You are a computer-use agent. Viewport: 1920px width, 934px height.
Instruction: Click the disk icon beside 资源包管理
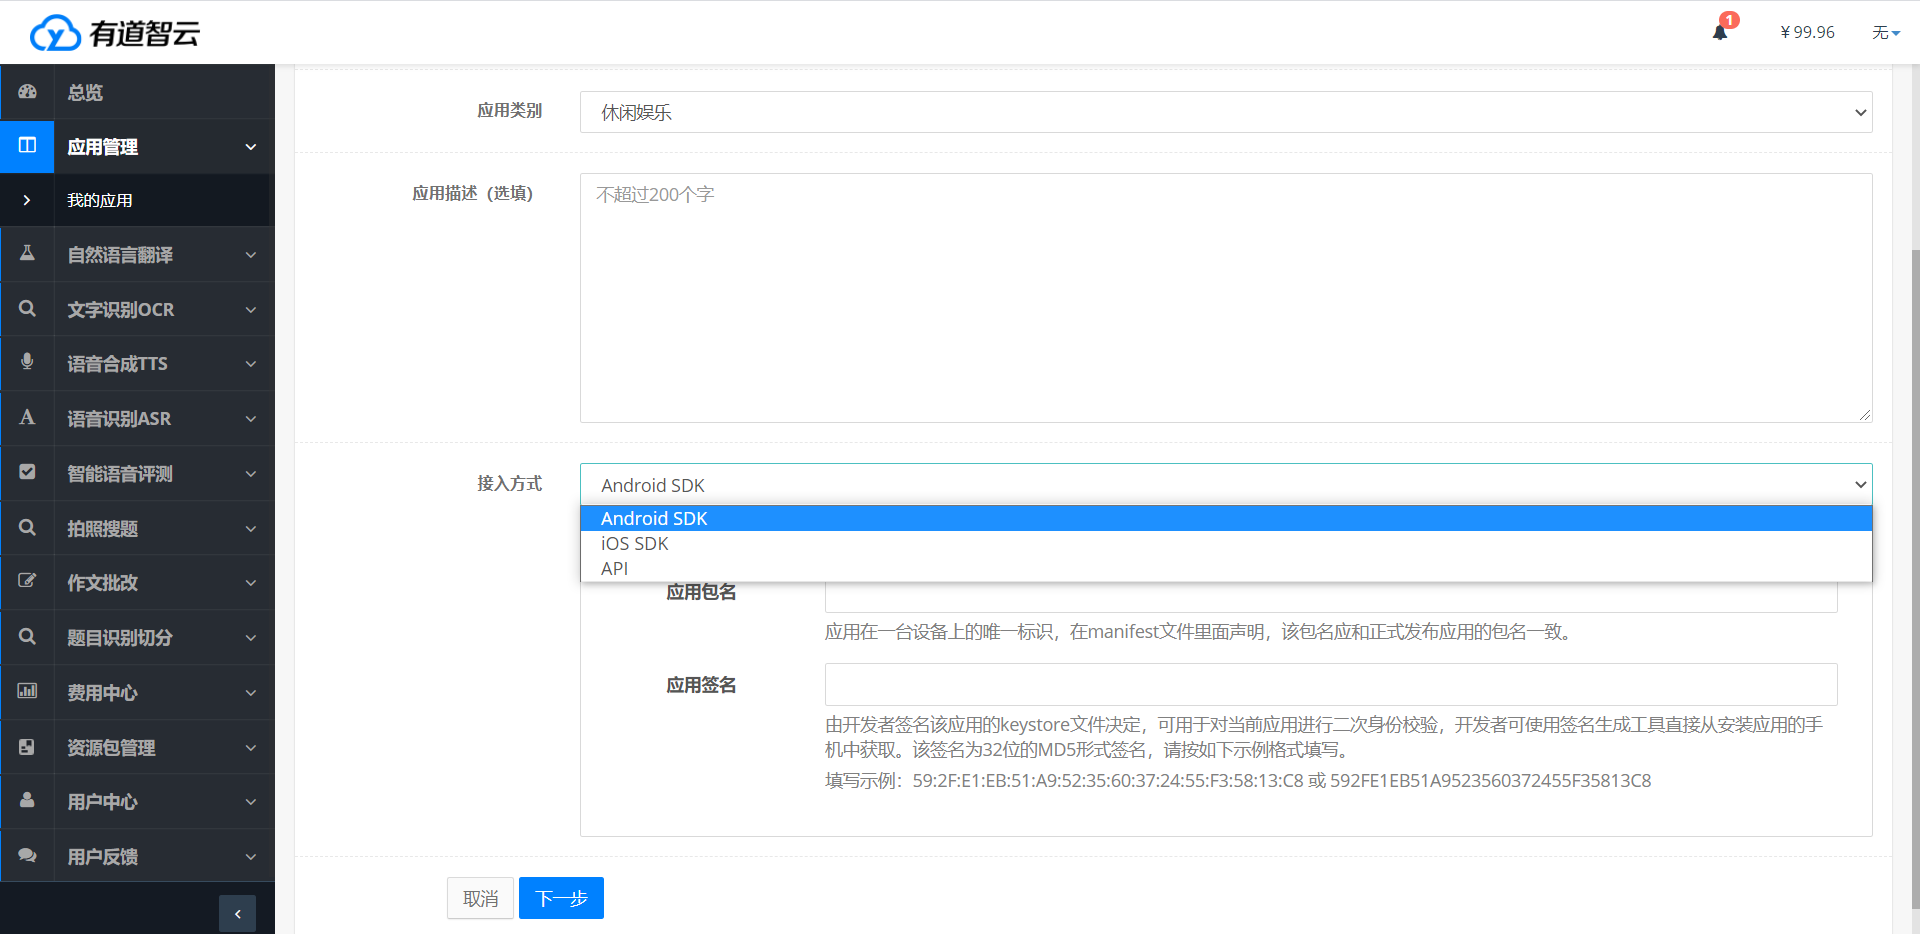pos(27,747)
